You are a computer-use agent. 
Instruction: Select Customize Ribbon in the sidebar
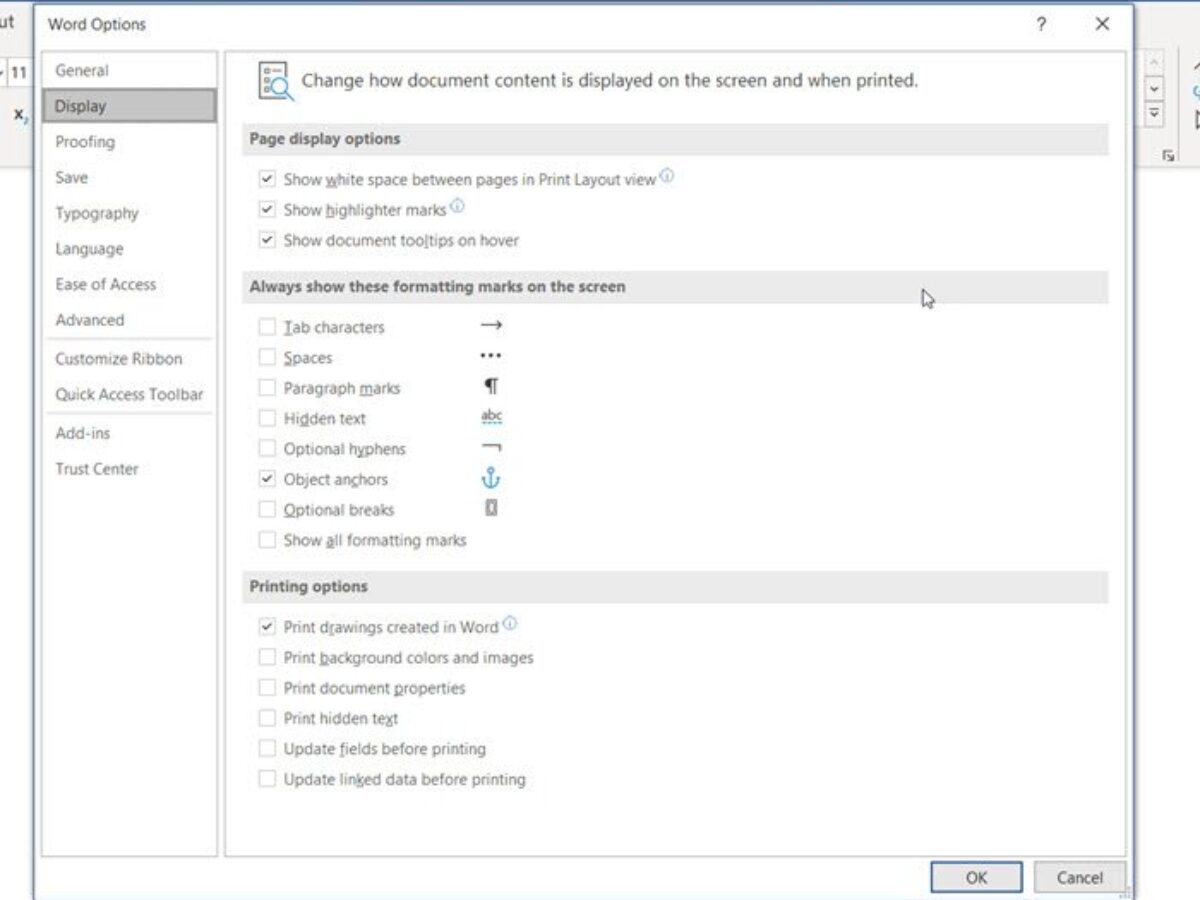click(119, 359)
